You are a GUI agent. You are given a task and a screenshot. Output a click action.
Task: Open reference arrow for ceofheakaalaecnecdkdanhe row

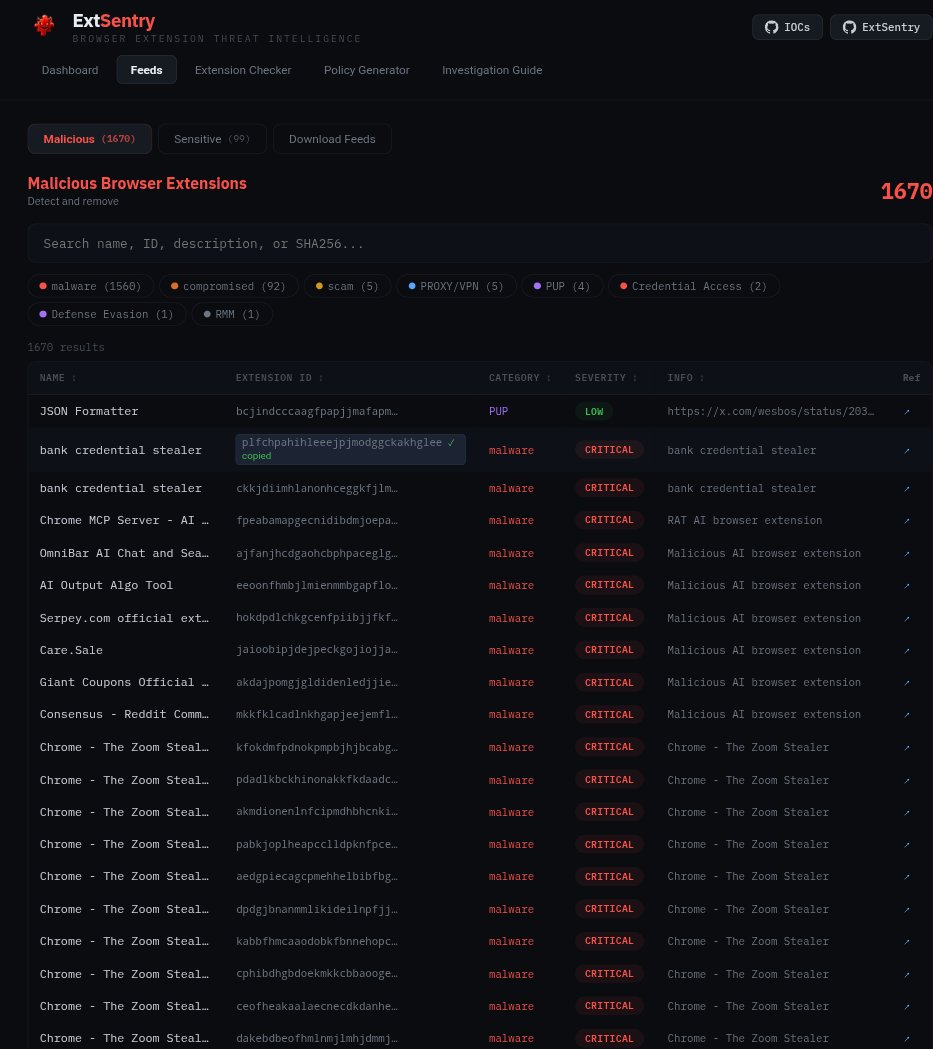click(907, 1006)
